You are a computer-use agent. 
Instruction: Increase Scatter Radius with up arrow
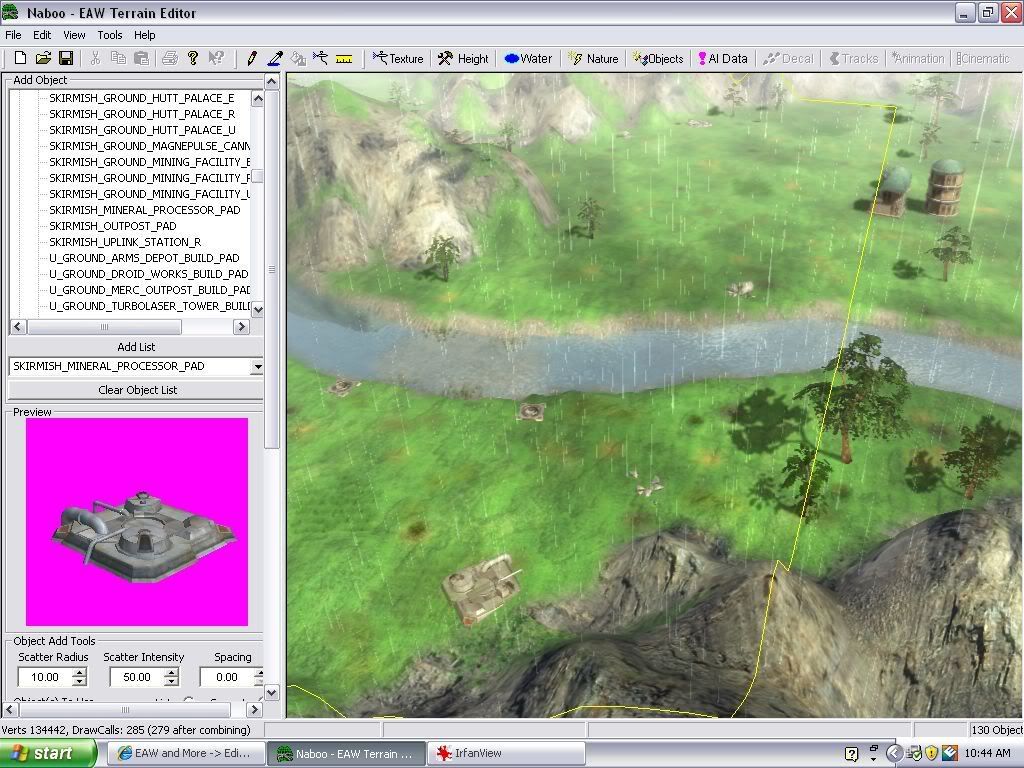tap(79, 673)
